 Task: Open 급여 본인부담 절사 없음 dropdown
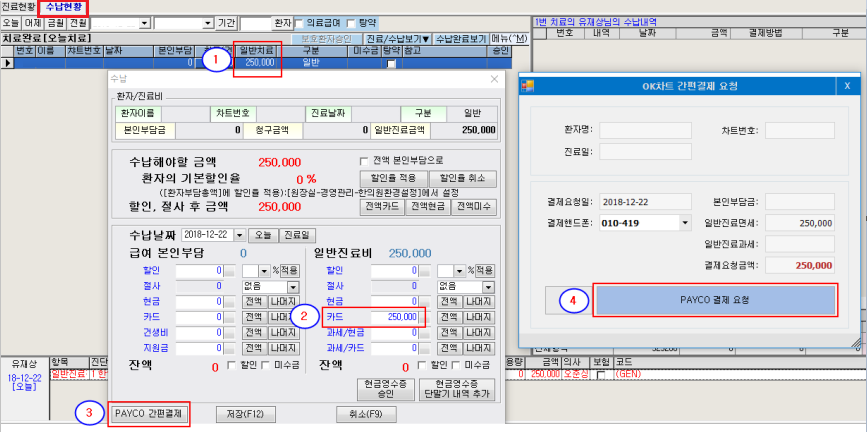(x=294, y=287)
